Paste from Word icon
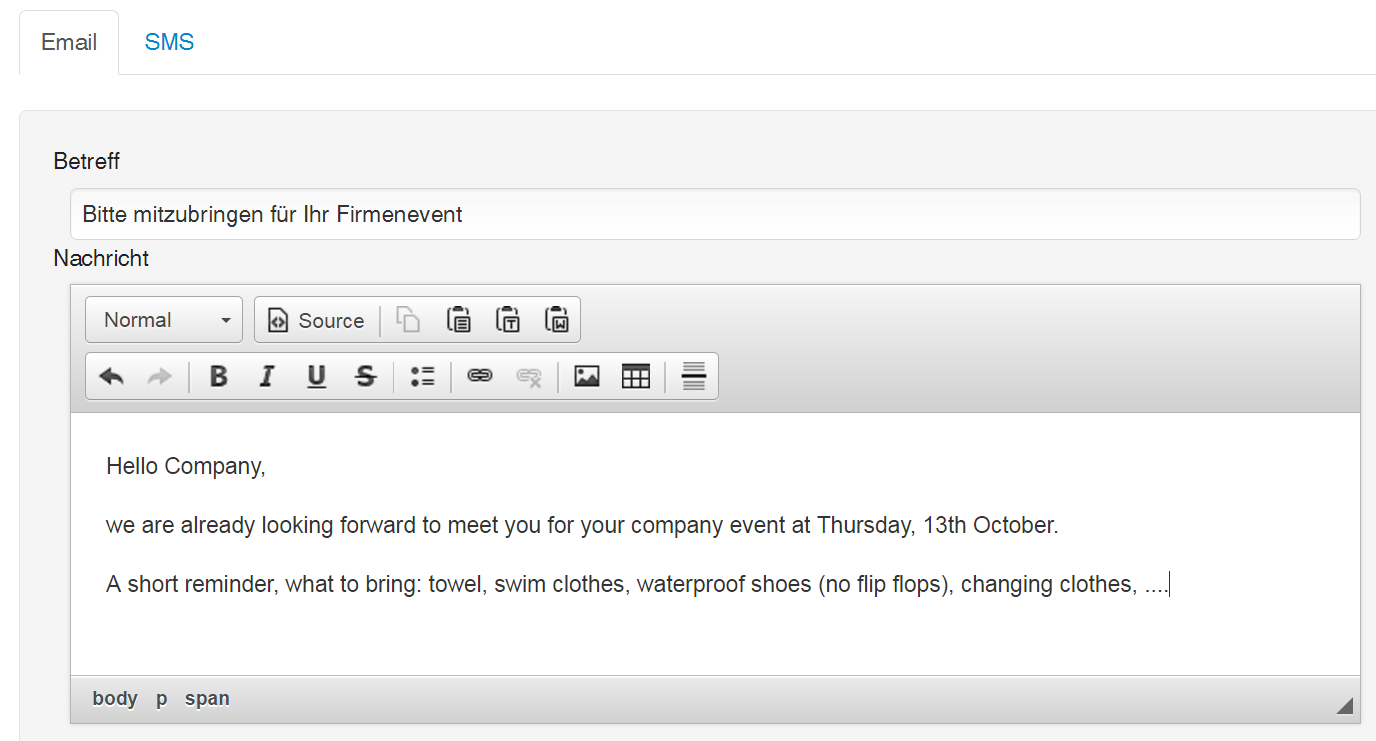This screenshot has width=1376, height=741. [x=556, y=320]
